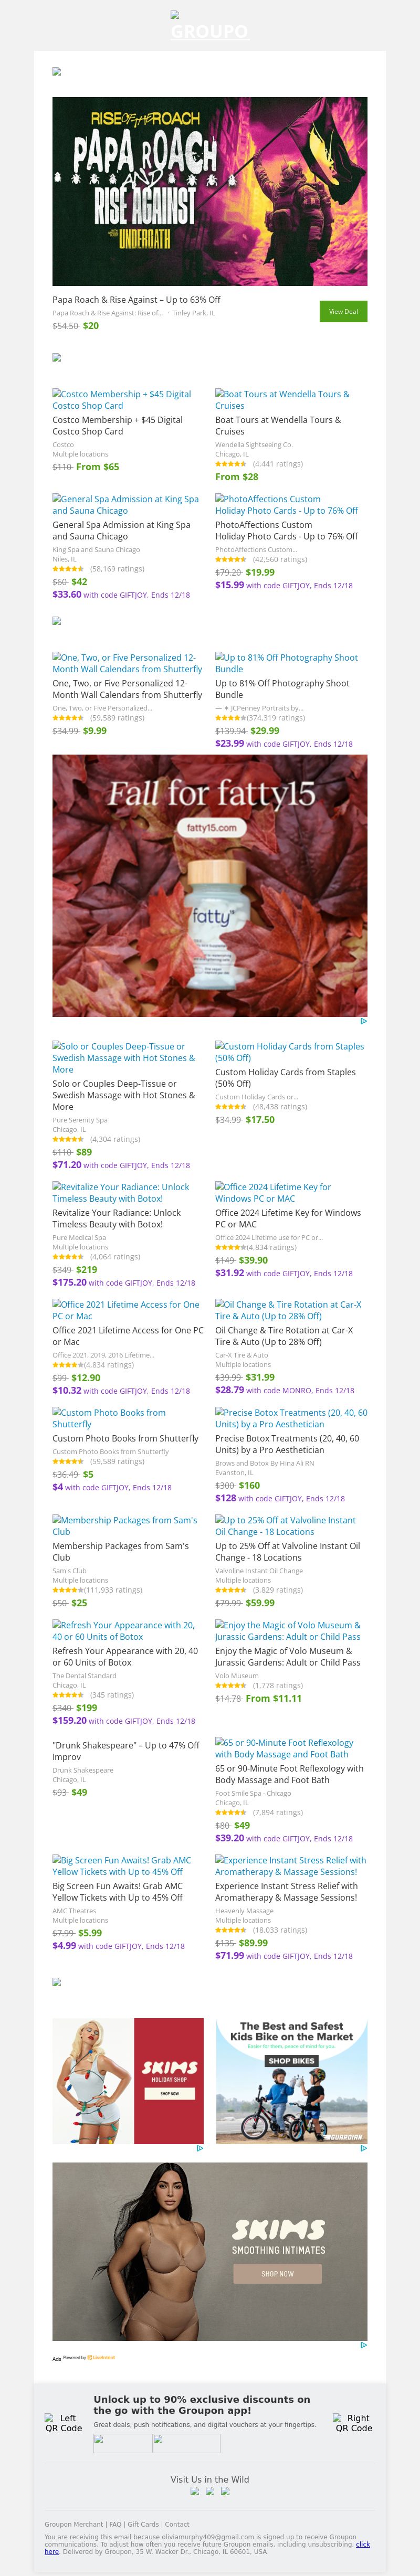
Task: Open first social icon under Visit Us in the Wild
Action: pos(196,2490)
